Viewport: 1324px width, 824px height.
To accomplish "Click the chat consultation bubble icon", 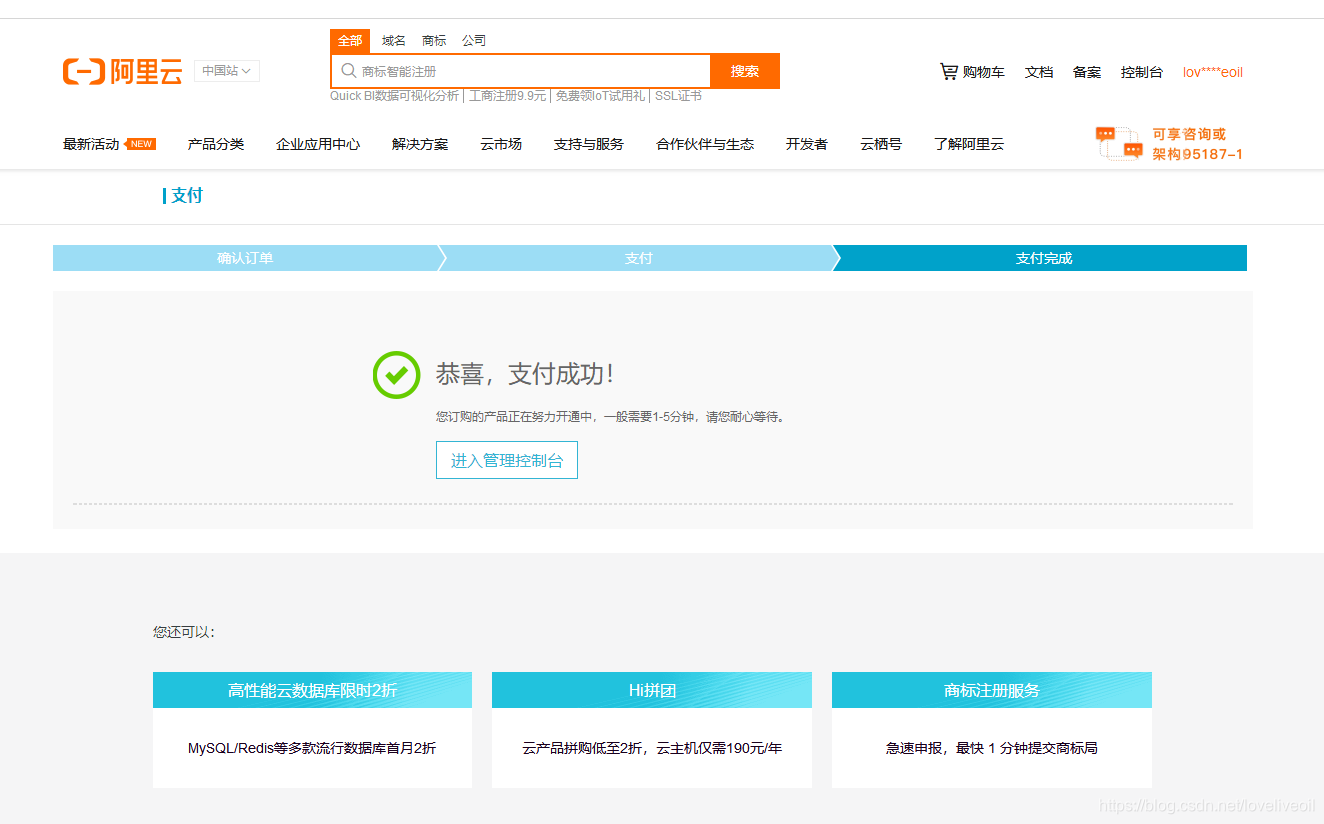I will coord(1119,143).
